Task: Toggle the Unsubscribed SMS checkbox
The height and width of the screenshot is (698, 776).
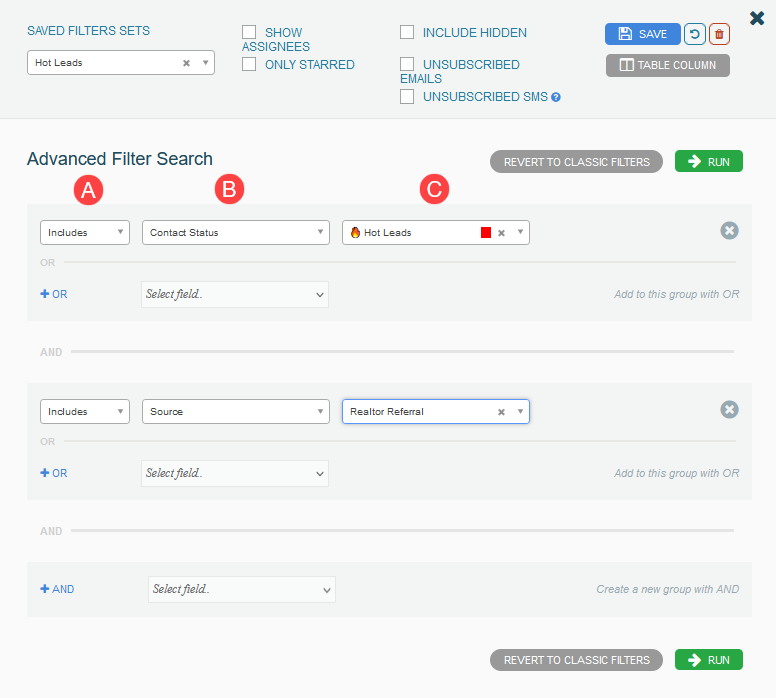Action: click(407, 97)
